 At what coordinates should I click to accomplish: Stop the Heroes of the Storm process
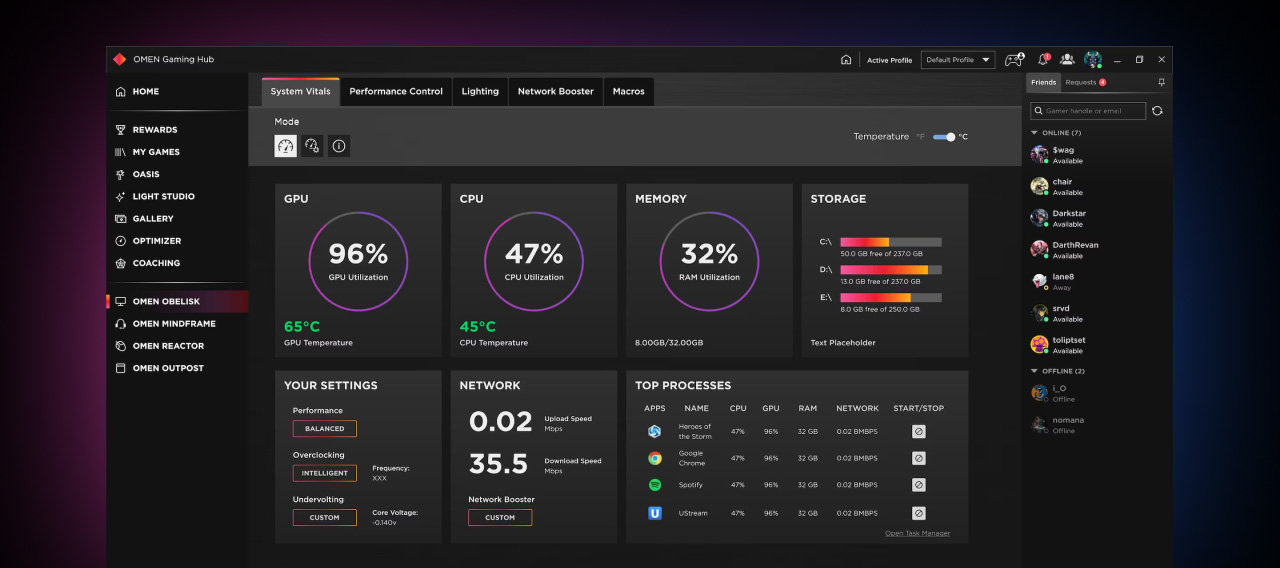coord(918,431)
